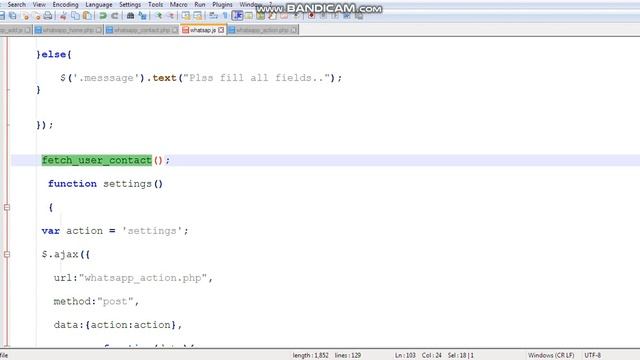This screenshot has width=640, height=360.
Task: Click the lines : 129 status entry
Action: tap(348, 356)
